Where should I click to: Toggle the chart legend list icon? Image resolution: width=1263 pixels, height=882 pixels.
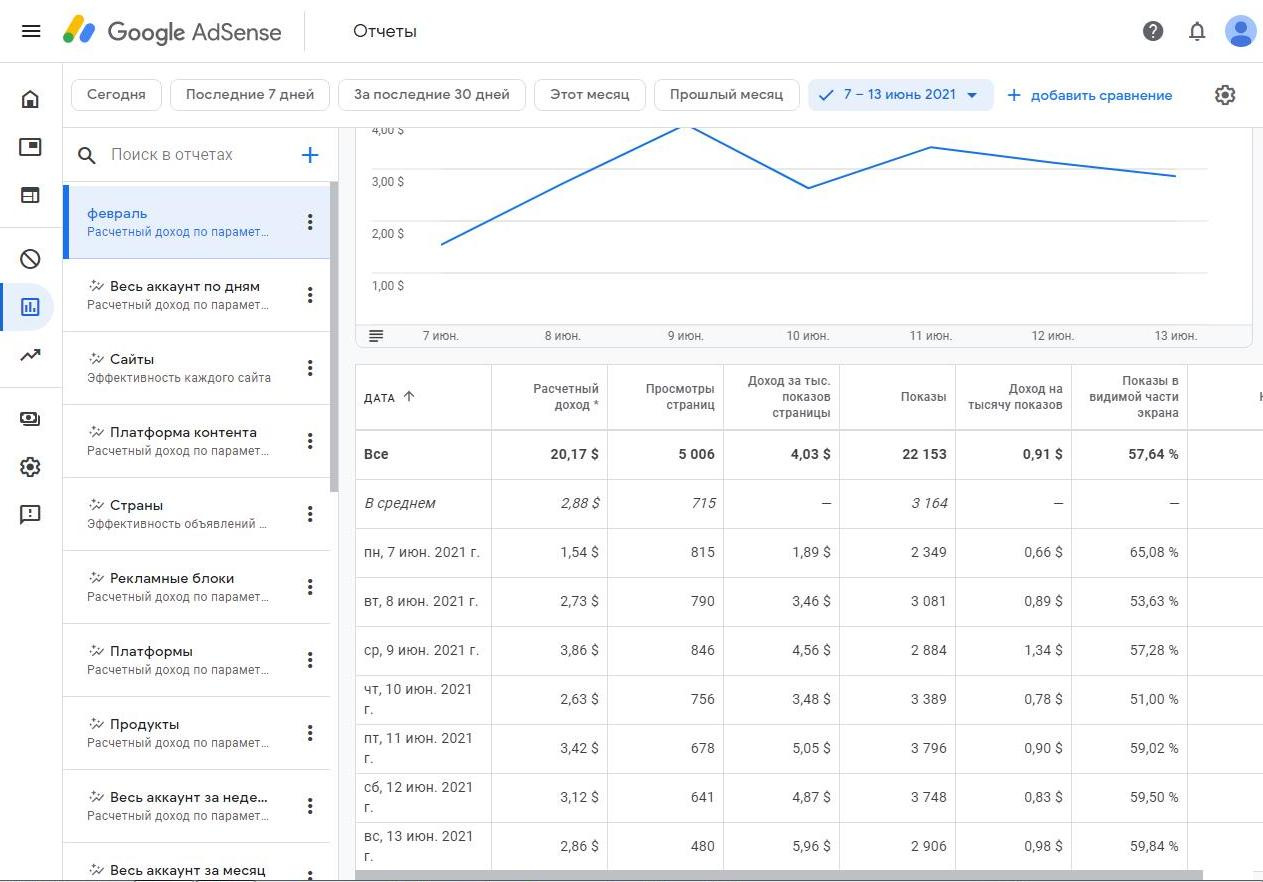pyautogui.click(x=376, y=336)
